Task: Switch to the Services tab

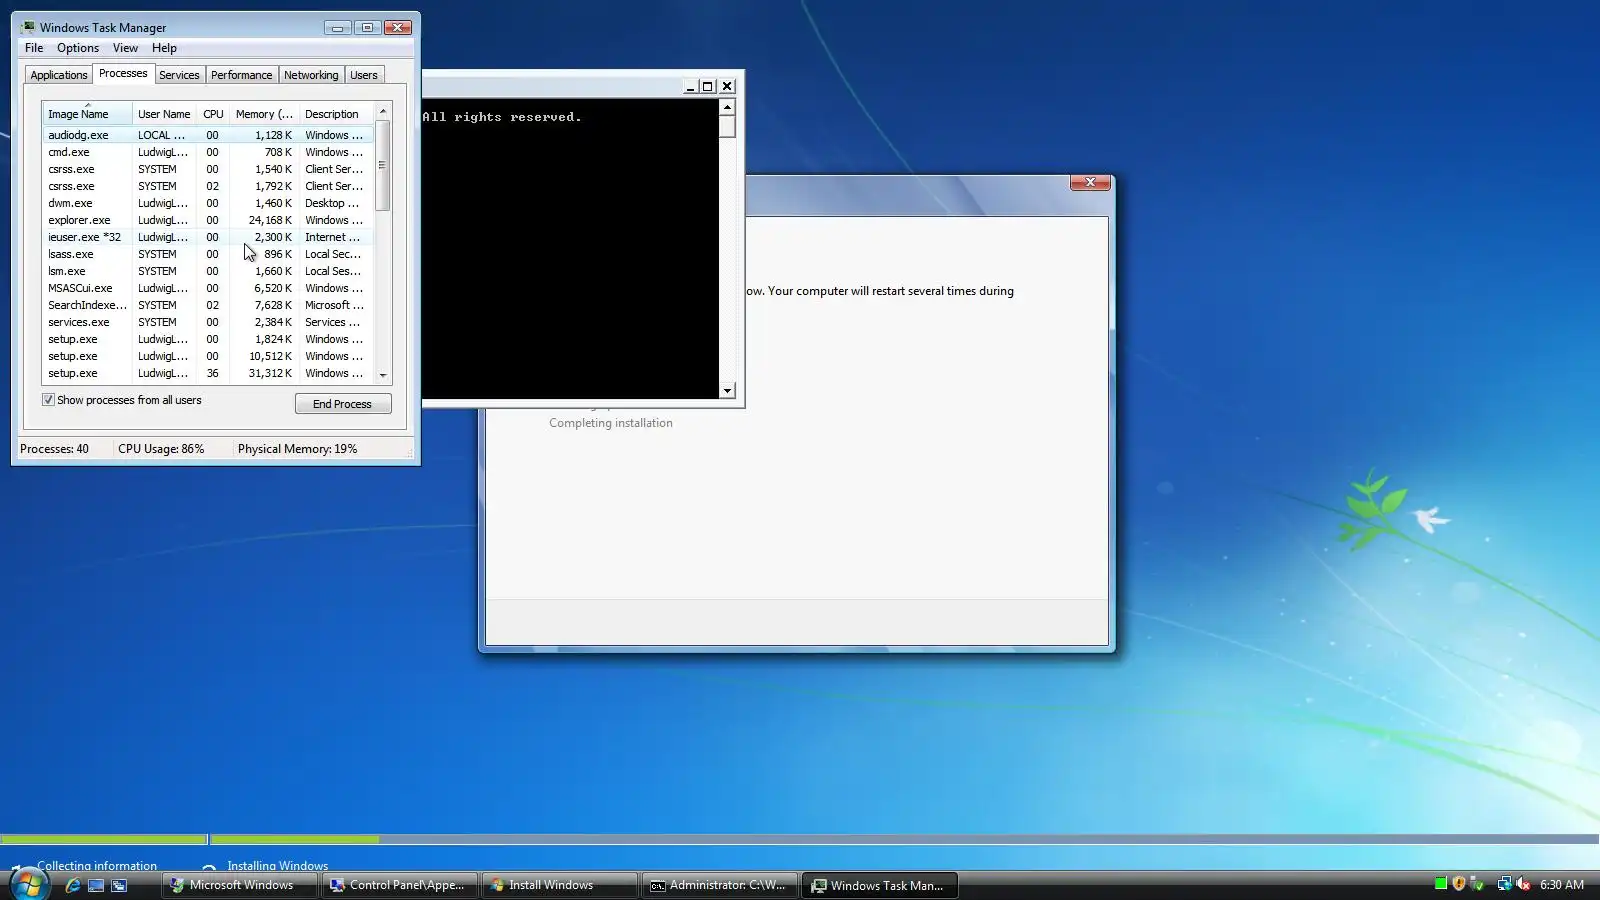Action: 179,75
